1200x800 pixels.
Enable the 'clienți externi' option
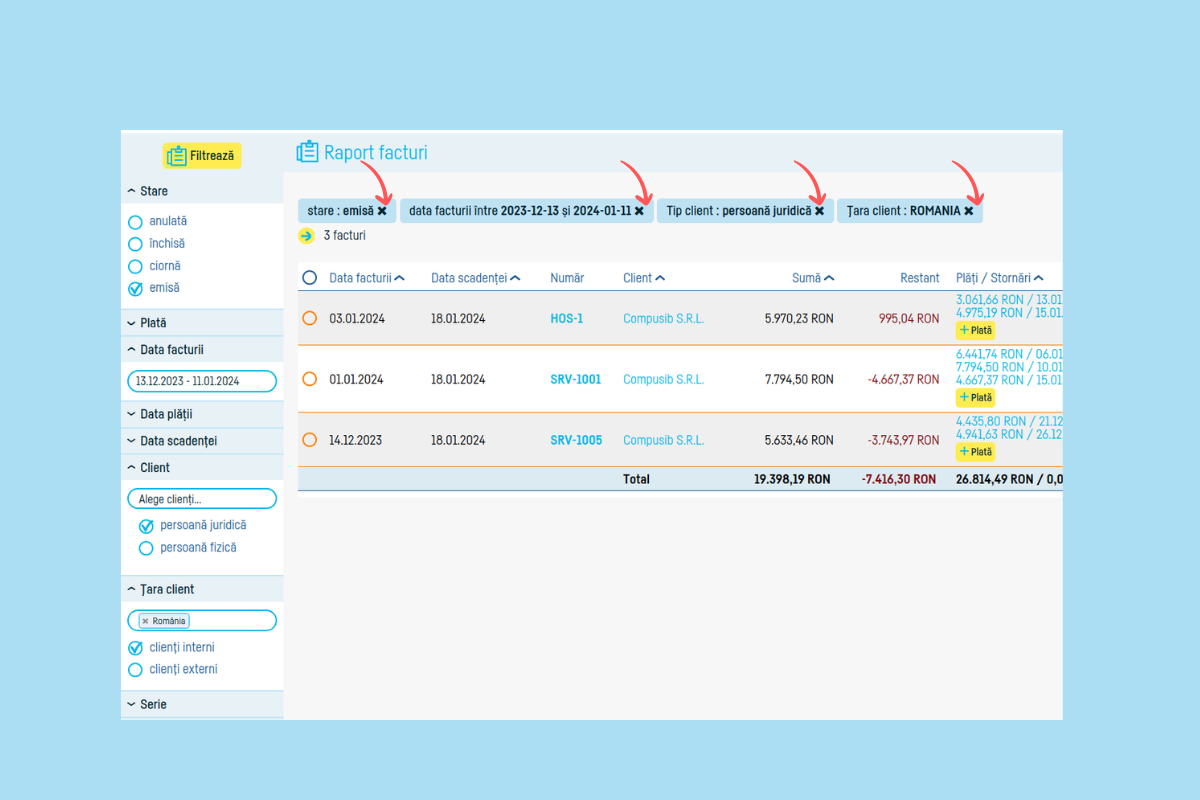point(136,670)
